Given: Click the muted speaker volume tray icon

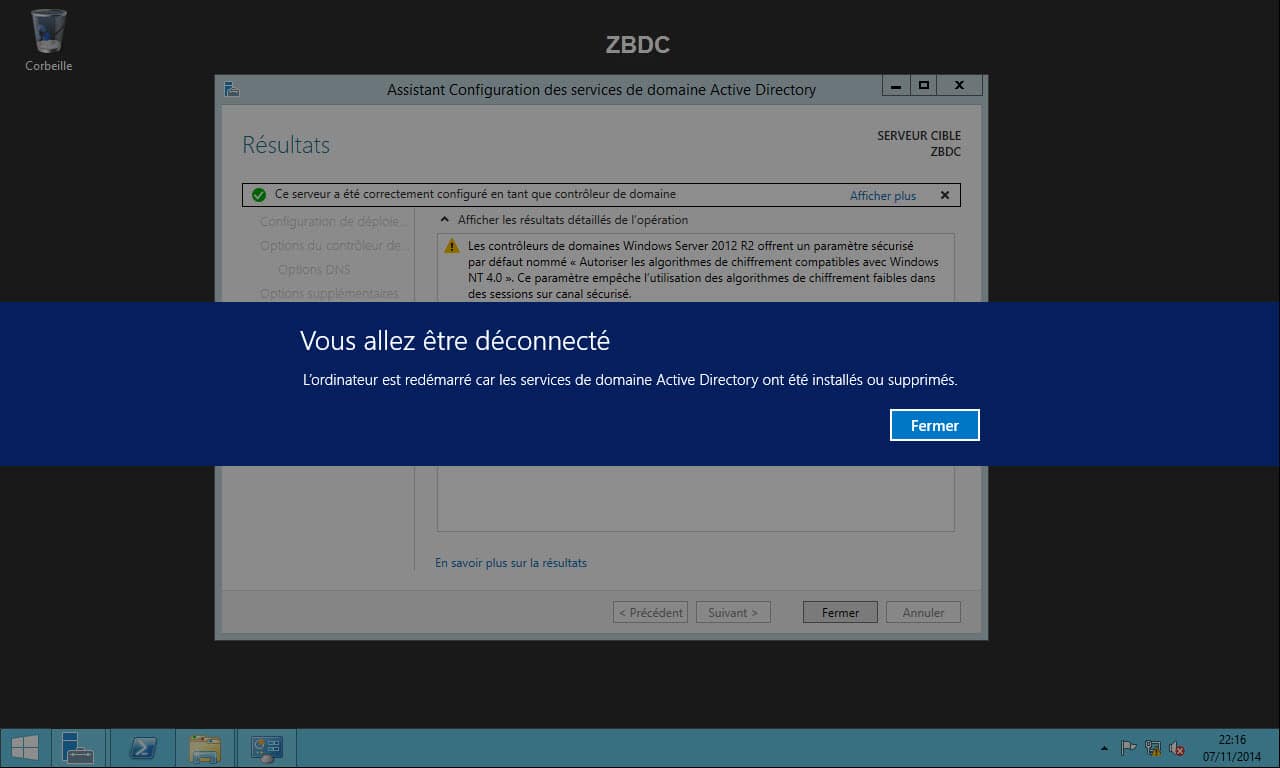Looking at the screenshot, I should [x=1177, y=748].
